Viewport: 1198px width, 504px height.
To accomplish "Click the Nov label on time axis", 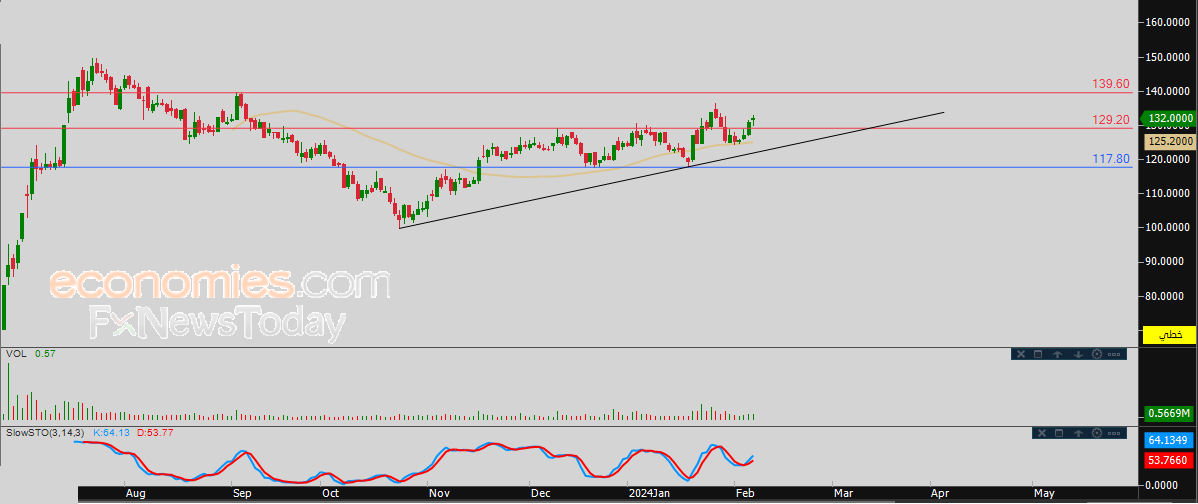I will [x=439, y=493].
